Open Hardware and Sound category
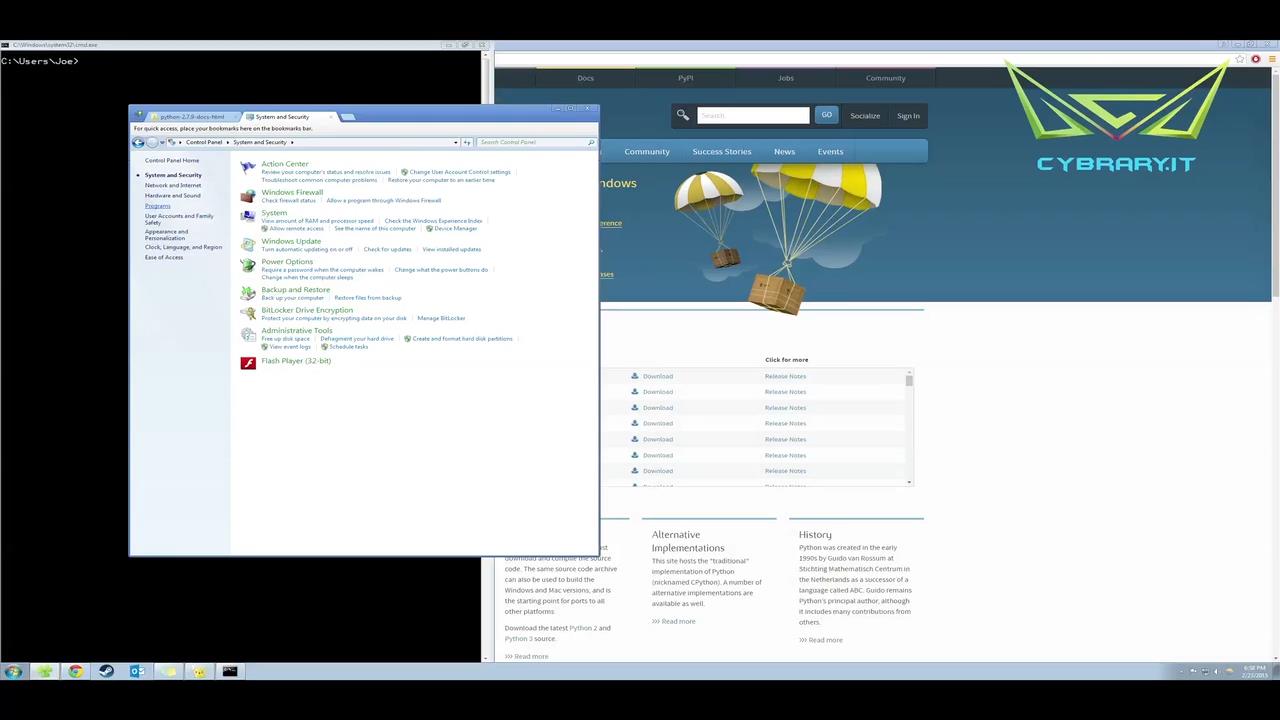 pos(172,196)
